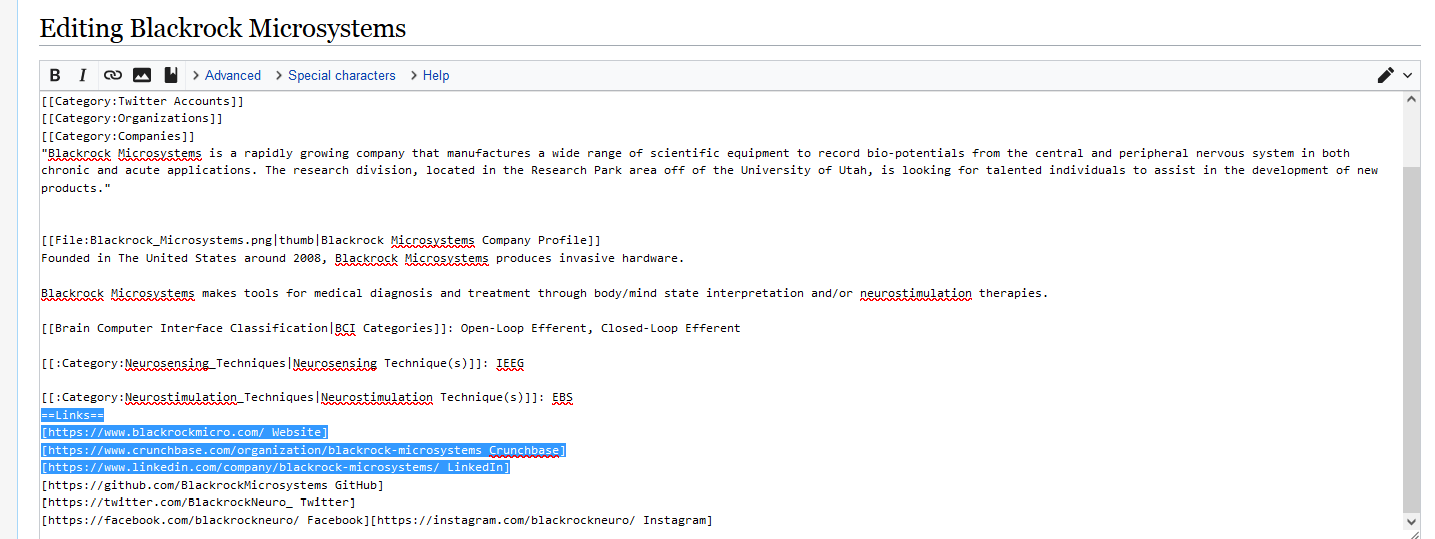Image resolution: width=1435 pixels, height=539 pixels.
Task: Click the LinkedIn URL line
Action: 275,468
